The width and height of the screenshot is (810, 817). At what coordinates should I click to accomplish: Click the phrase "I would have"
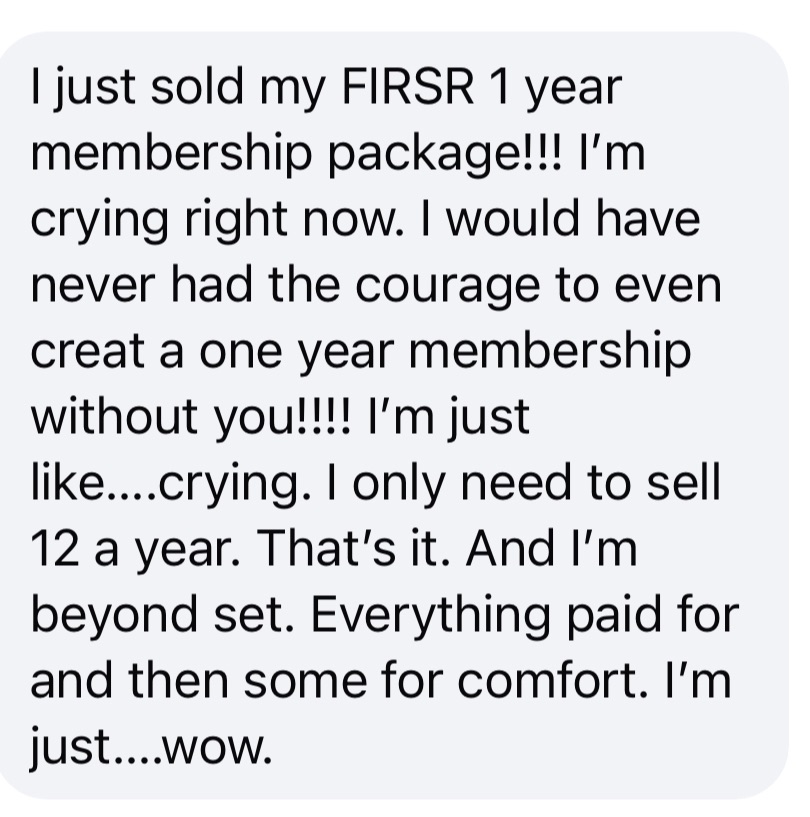click(560, 219)
